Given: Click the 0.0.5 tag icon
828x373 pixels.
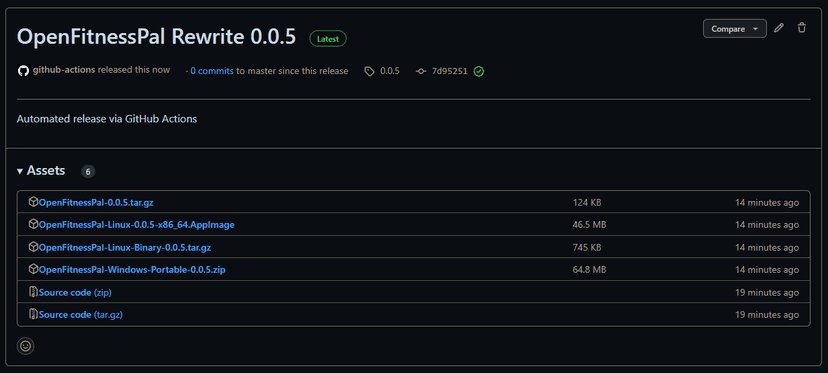Looking at the screenshot, I should (370, 71).
